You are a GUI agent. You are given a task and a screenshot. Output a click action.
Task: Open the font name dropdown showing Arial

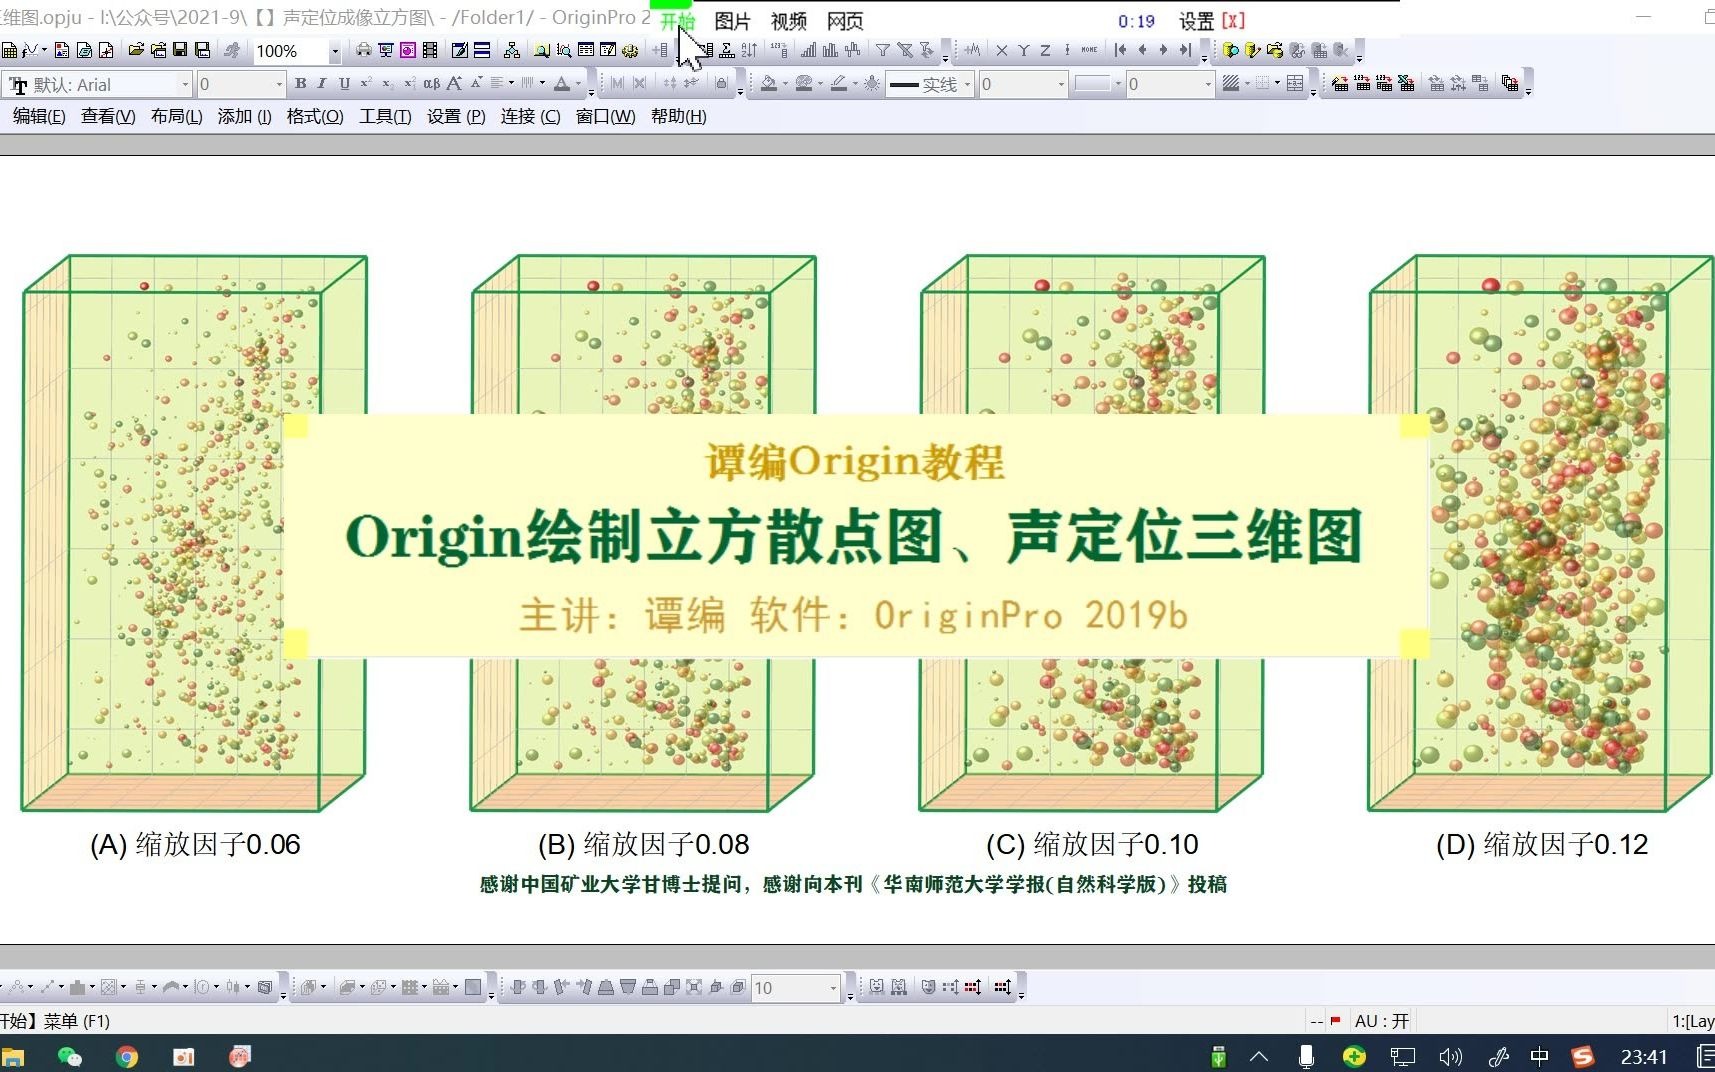tap(185, 85)
